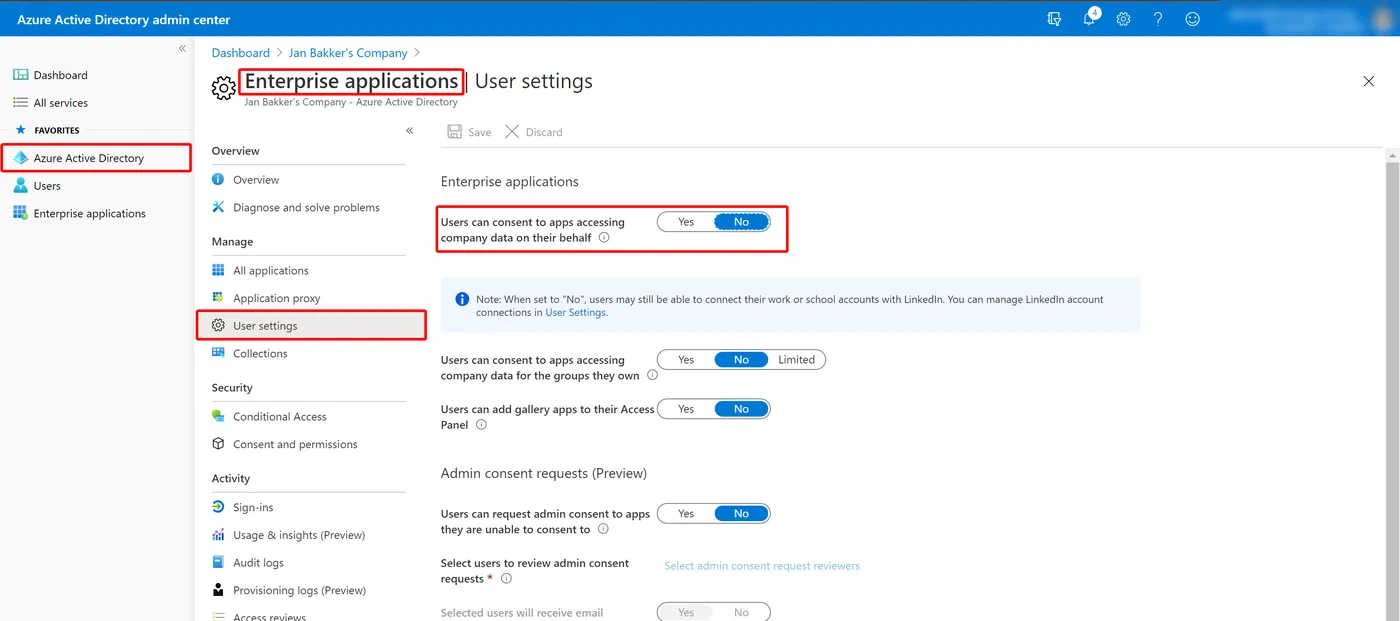Click the Audit logs icon
Image resolution: width=1400 pixels, height=621 pixels.
(218, 563)
